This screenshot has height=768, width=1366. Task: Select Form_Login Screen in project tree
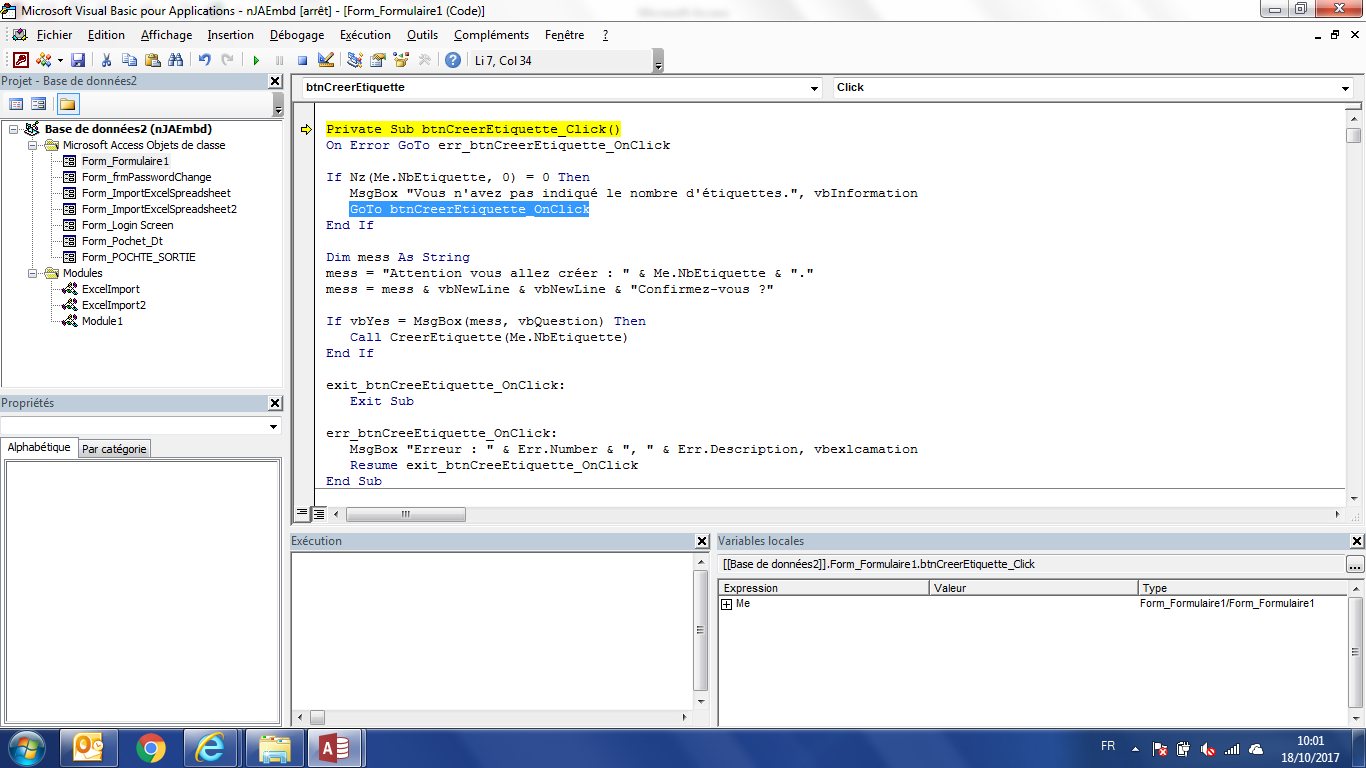[127, 225]
